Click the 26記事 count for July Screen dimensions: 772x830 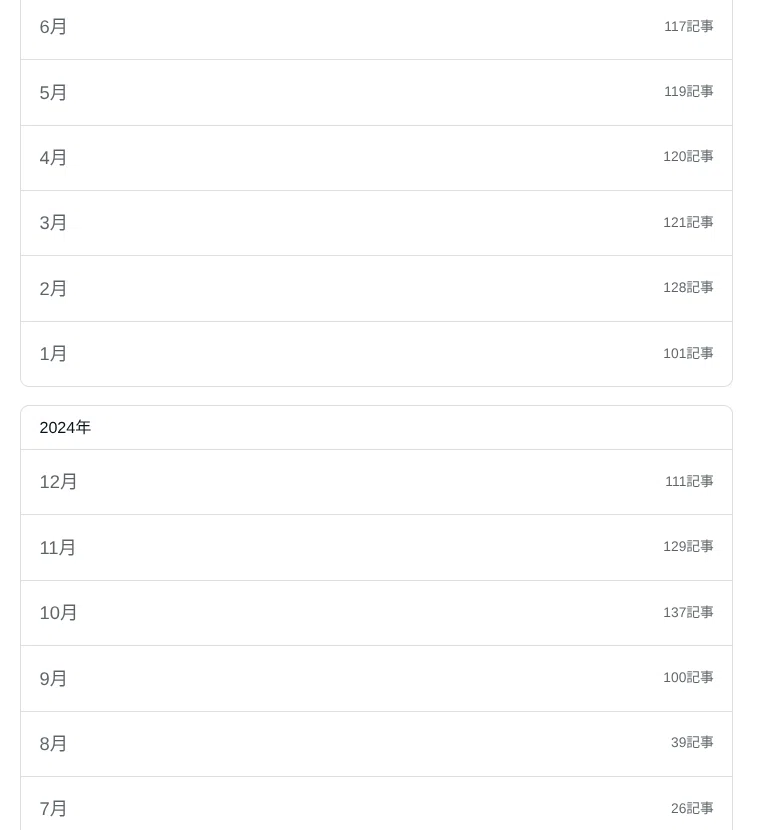tap(692, 808)
